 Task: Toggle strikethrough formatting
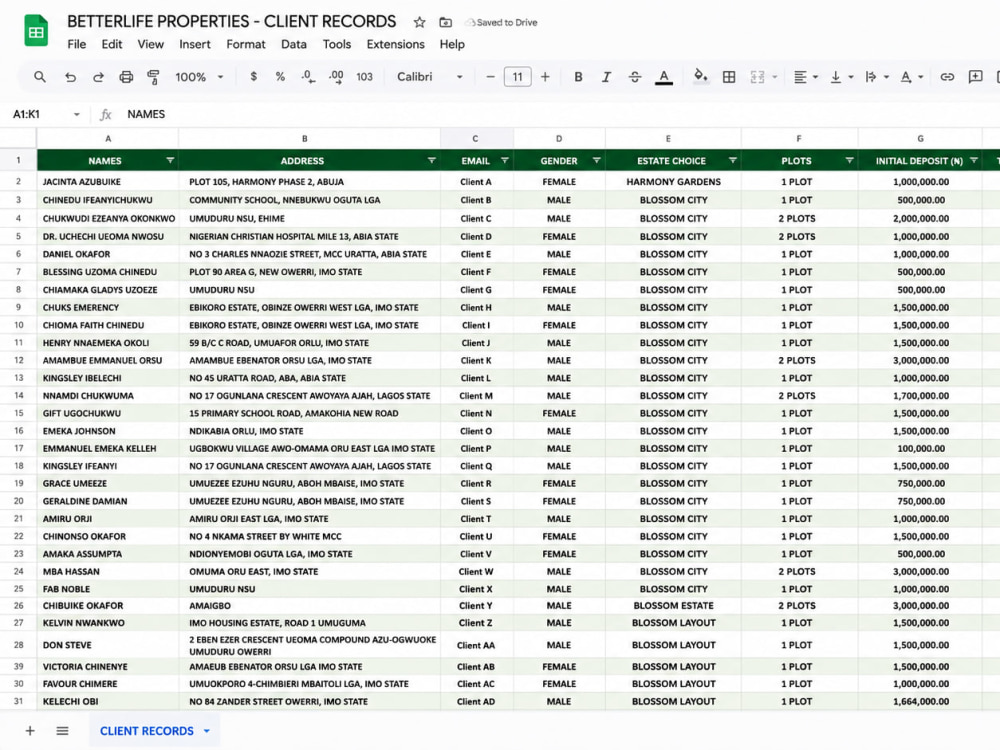(635, 77)
